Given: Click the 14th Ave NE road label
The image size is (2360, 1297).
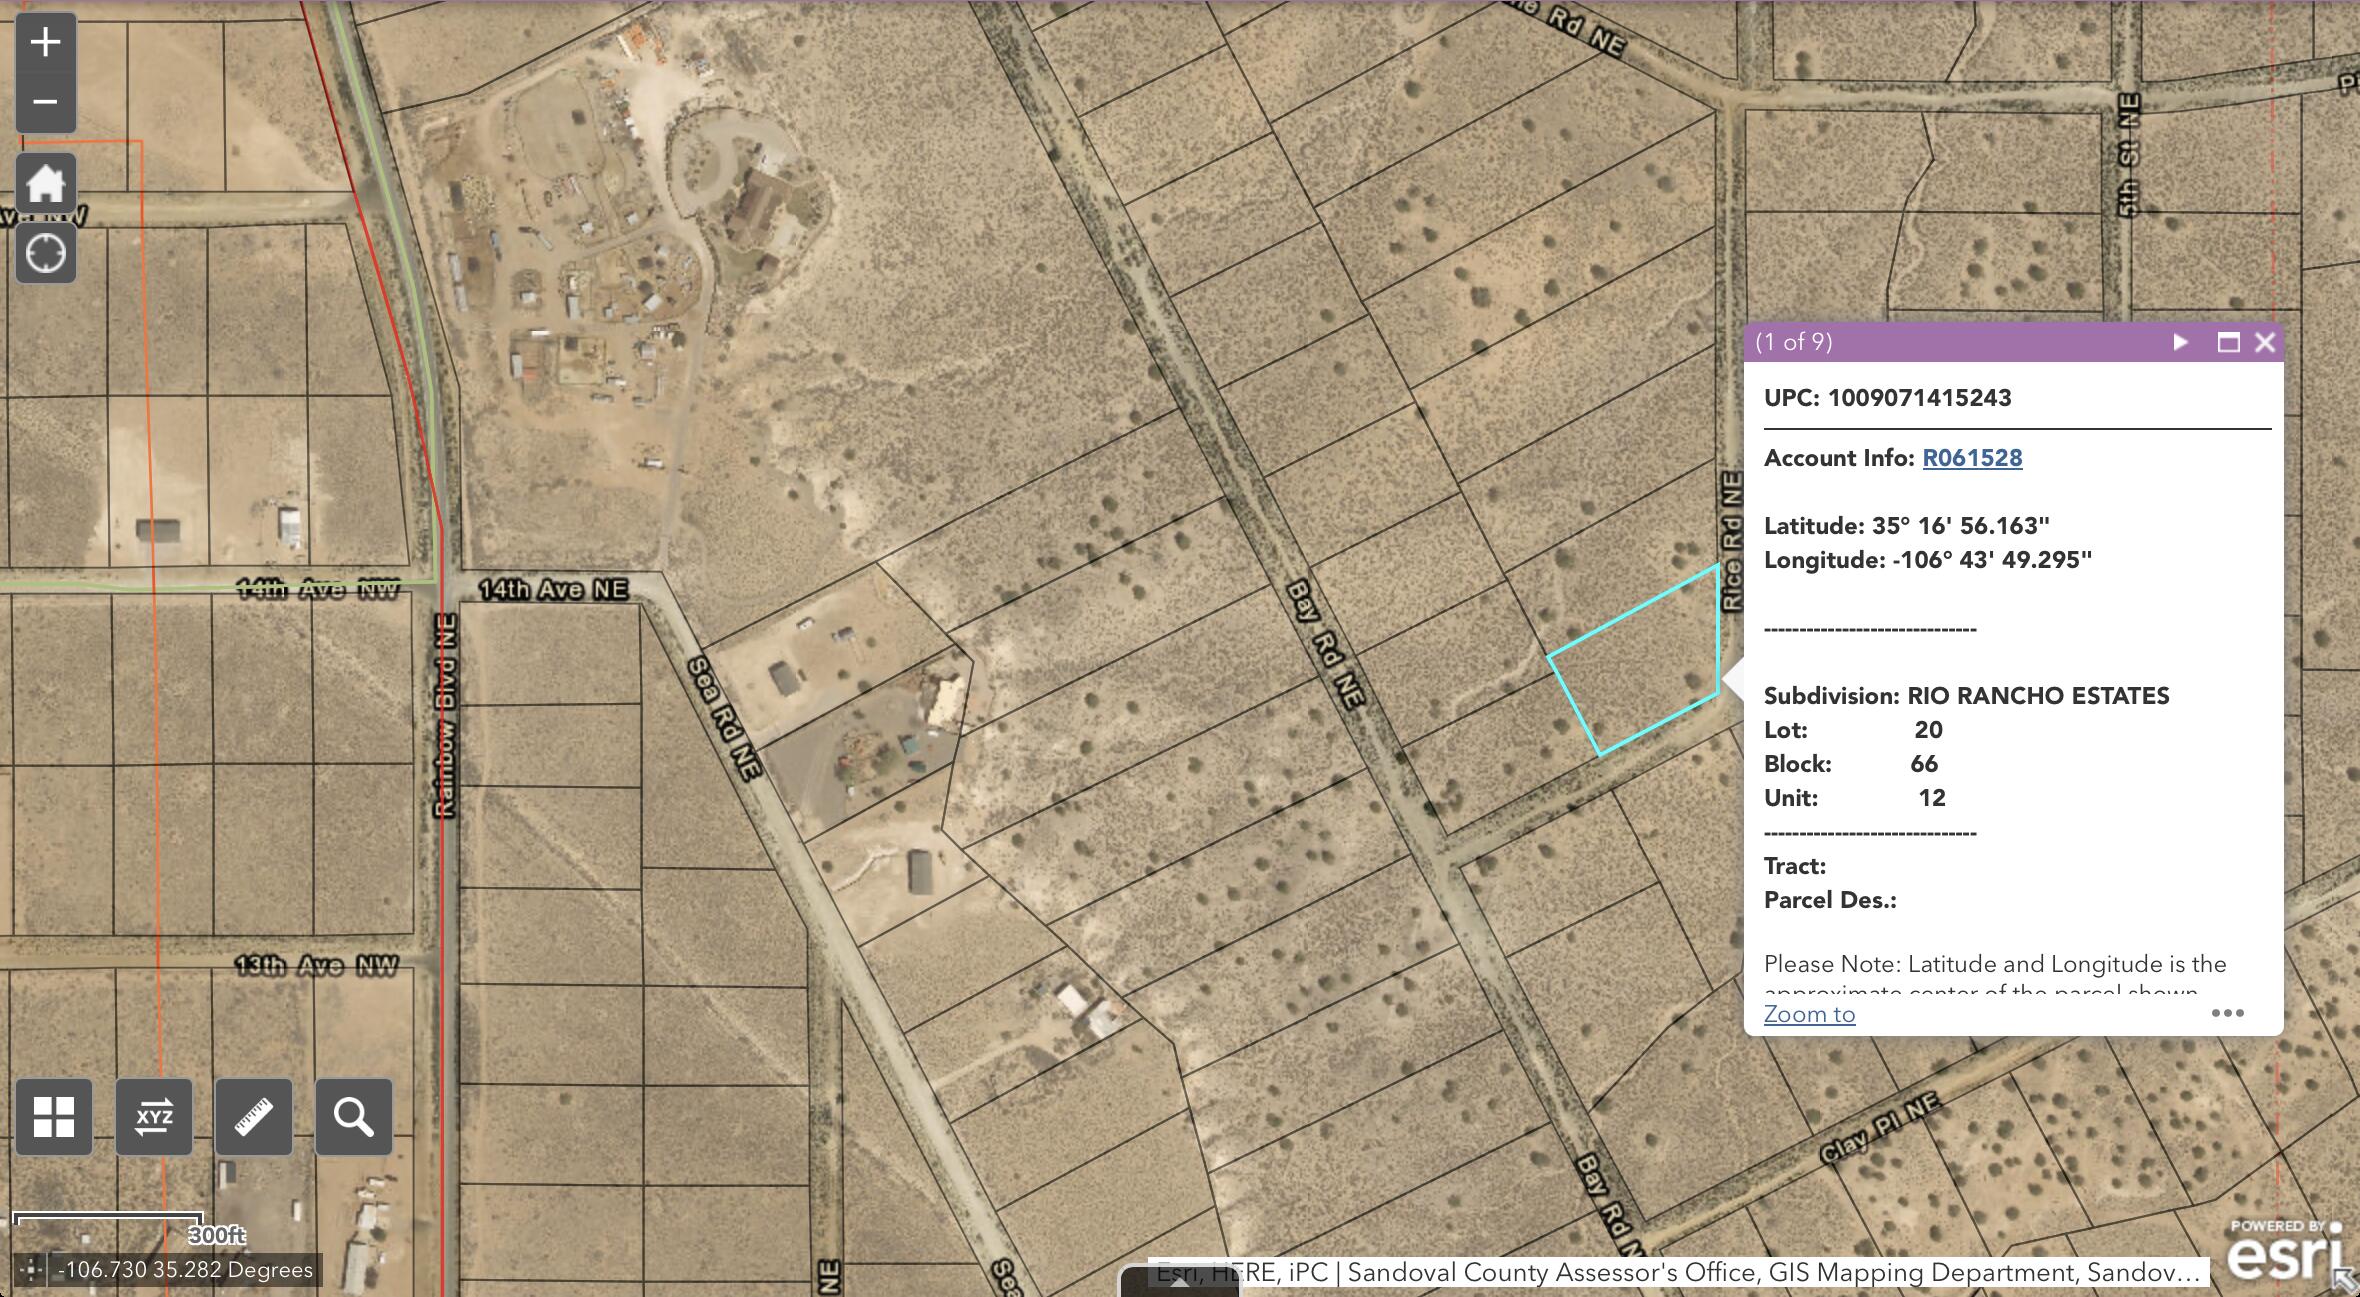Looking at the screenshot, I should [x=553, y=590].
